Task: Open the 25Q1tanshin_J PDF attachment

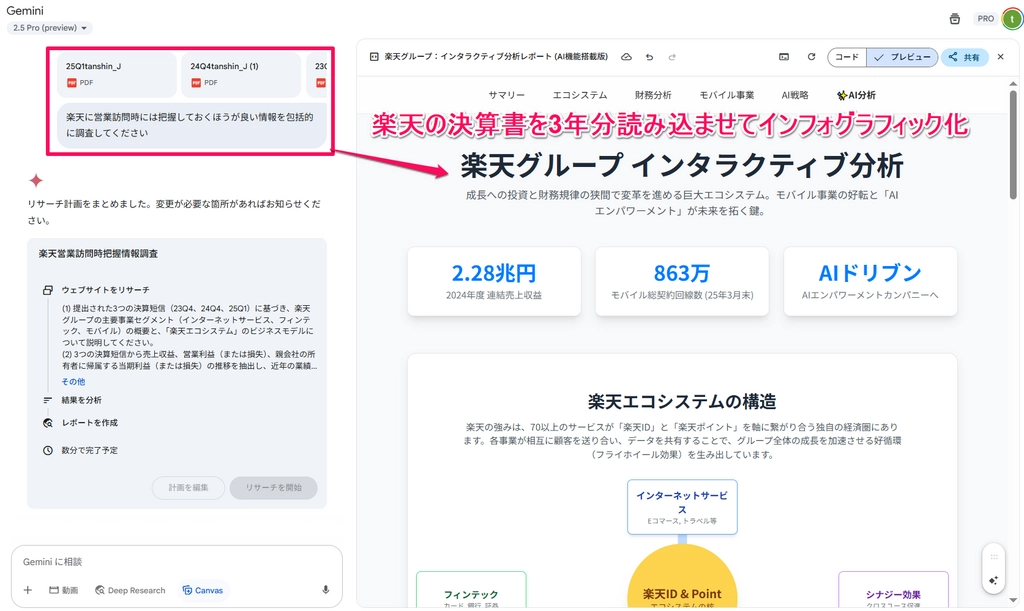Action: tap(118, 74)
